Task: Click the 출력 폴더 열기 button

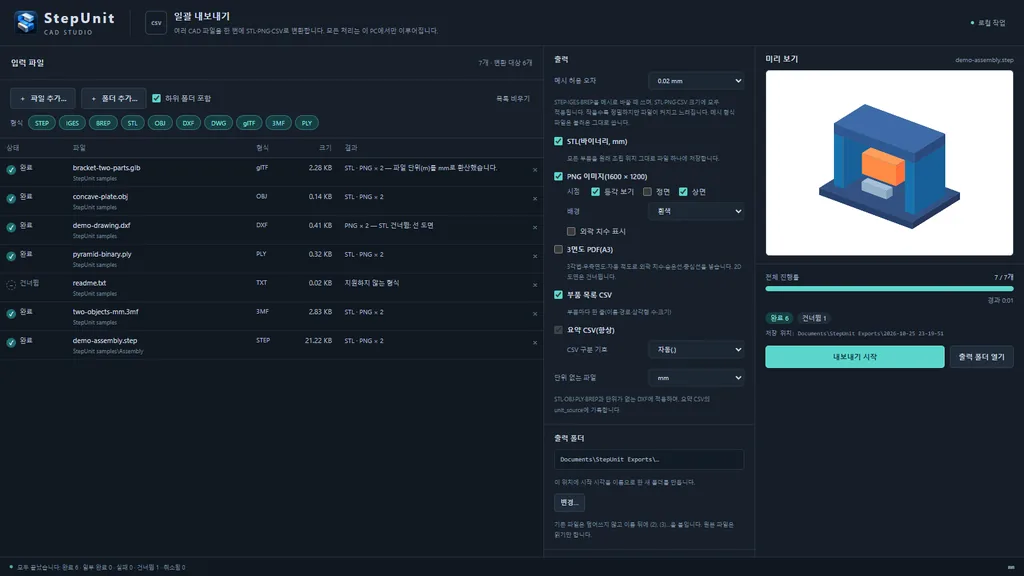Action: point(982,357)
